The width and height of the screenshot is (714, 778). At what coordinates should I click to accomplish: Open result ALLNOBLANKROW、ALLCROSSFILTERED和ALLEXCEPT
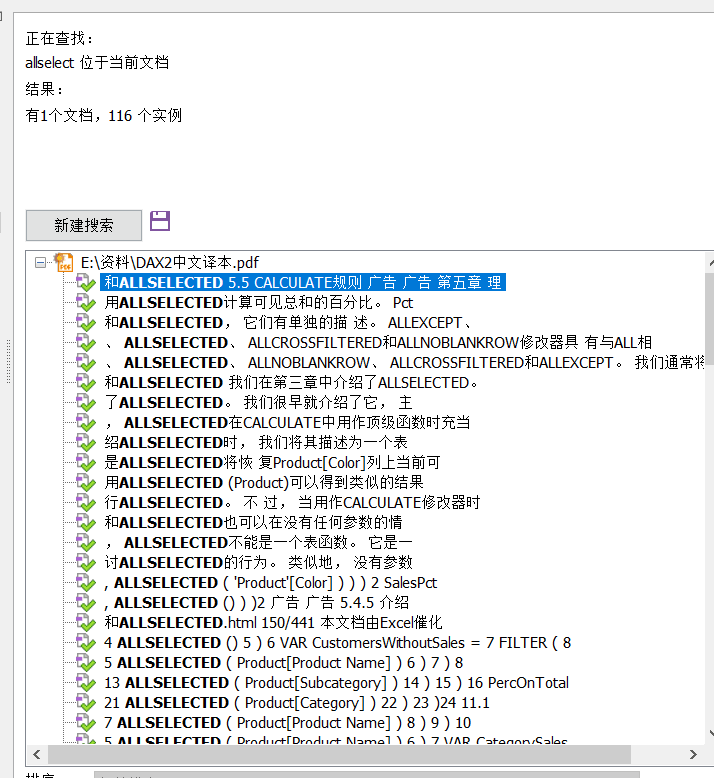[404, 363]
